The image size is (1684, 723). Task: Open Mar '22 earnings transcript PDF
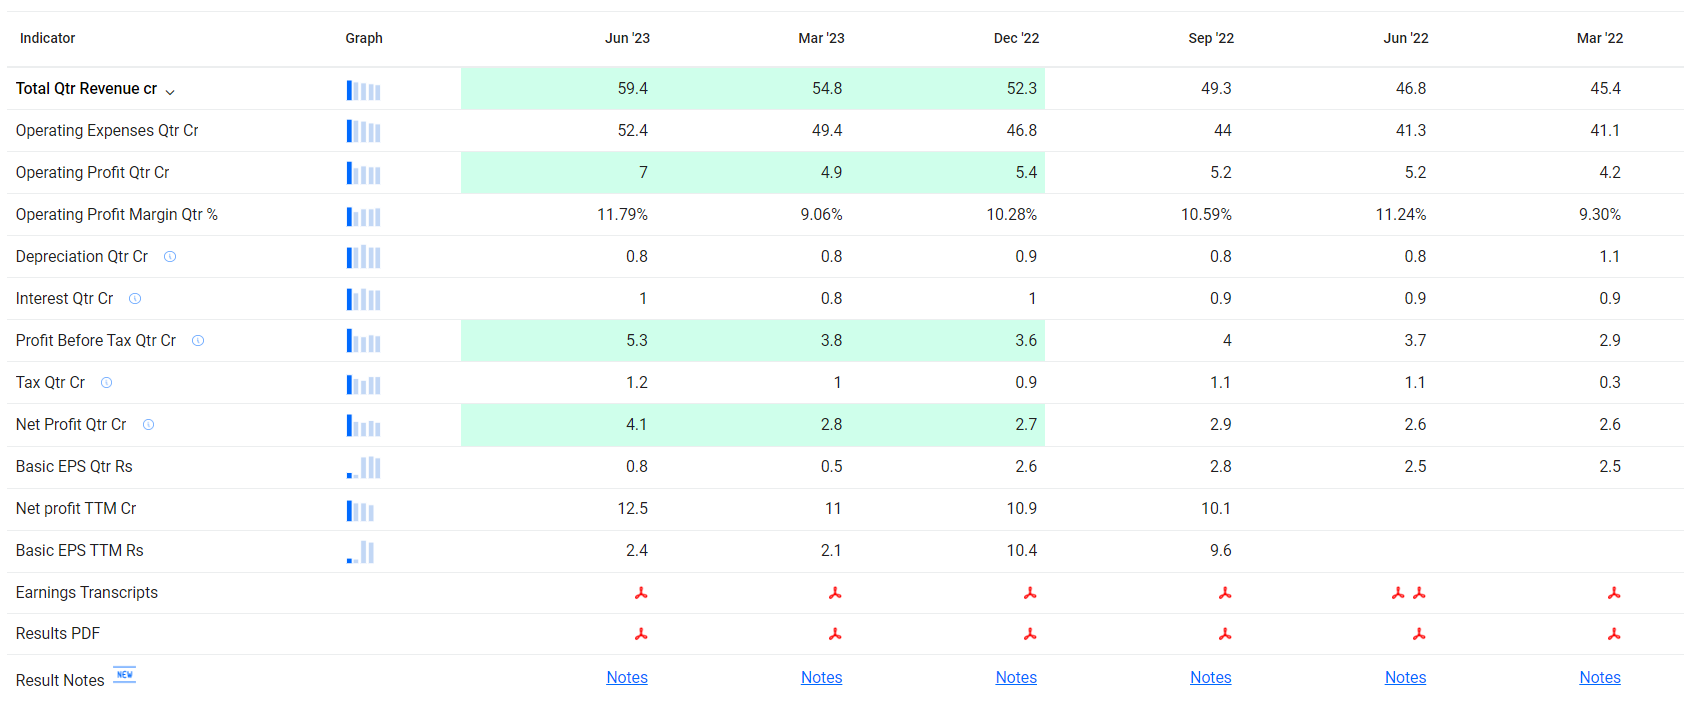[1614, 593]
